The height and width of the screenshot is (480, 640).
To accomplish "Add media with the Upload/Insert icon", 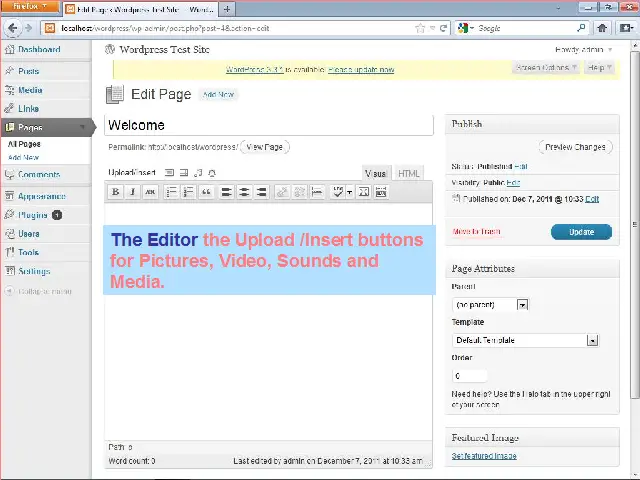I will [x=212, y=173].
